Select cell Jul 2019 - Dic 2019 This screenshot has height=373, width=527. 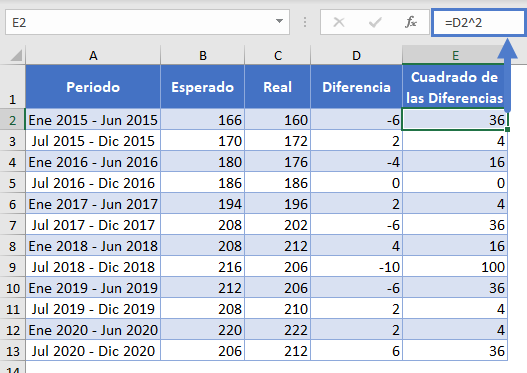(93, 308)
